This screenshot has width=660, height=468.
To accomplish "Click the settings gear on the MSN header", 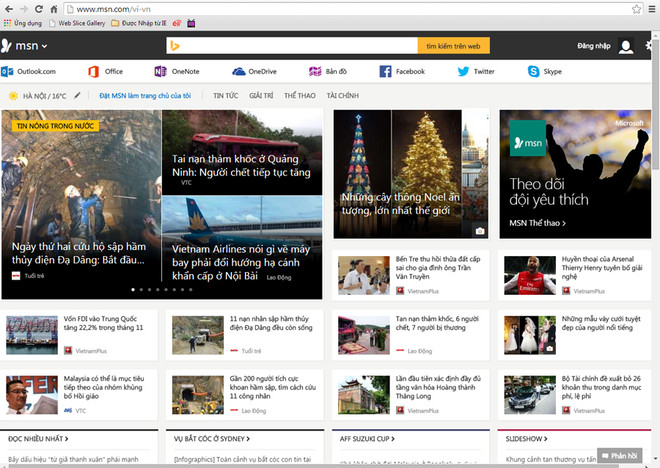I will [651, 46].
